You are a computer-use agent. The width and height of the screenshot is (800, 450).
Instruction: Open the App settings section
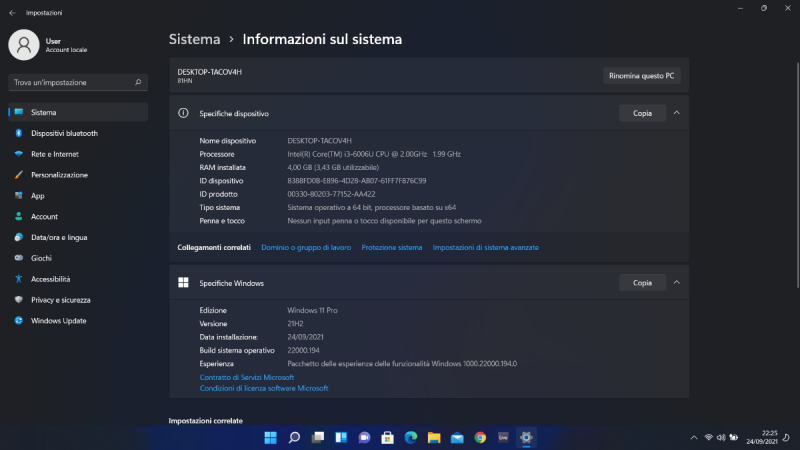78,196
